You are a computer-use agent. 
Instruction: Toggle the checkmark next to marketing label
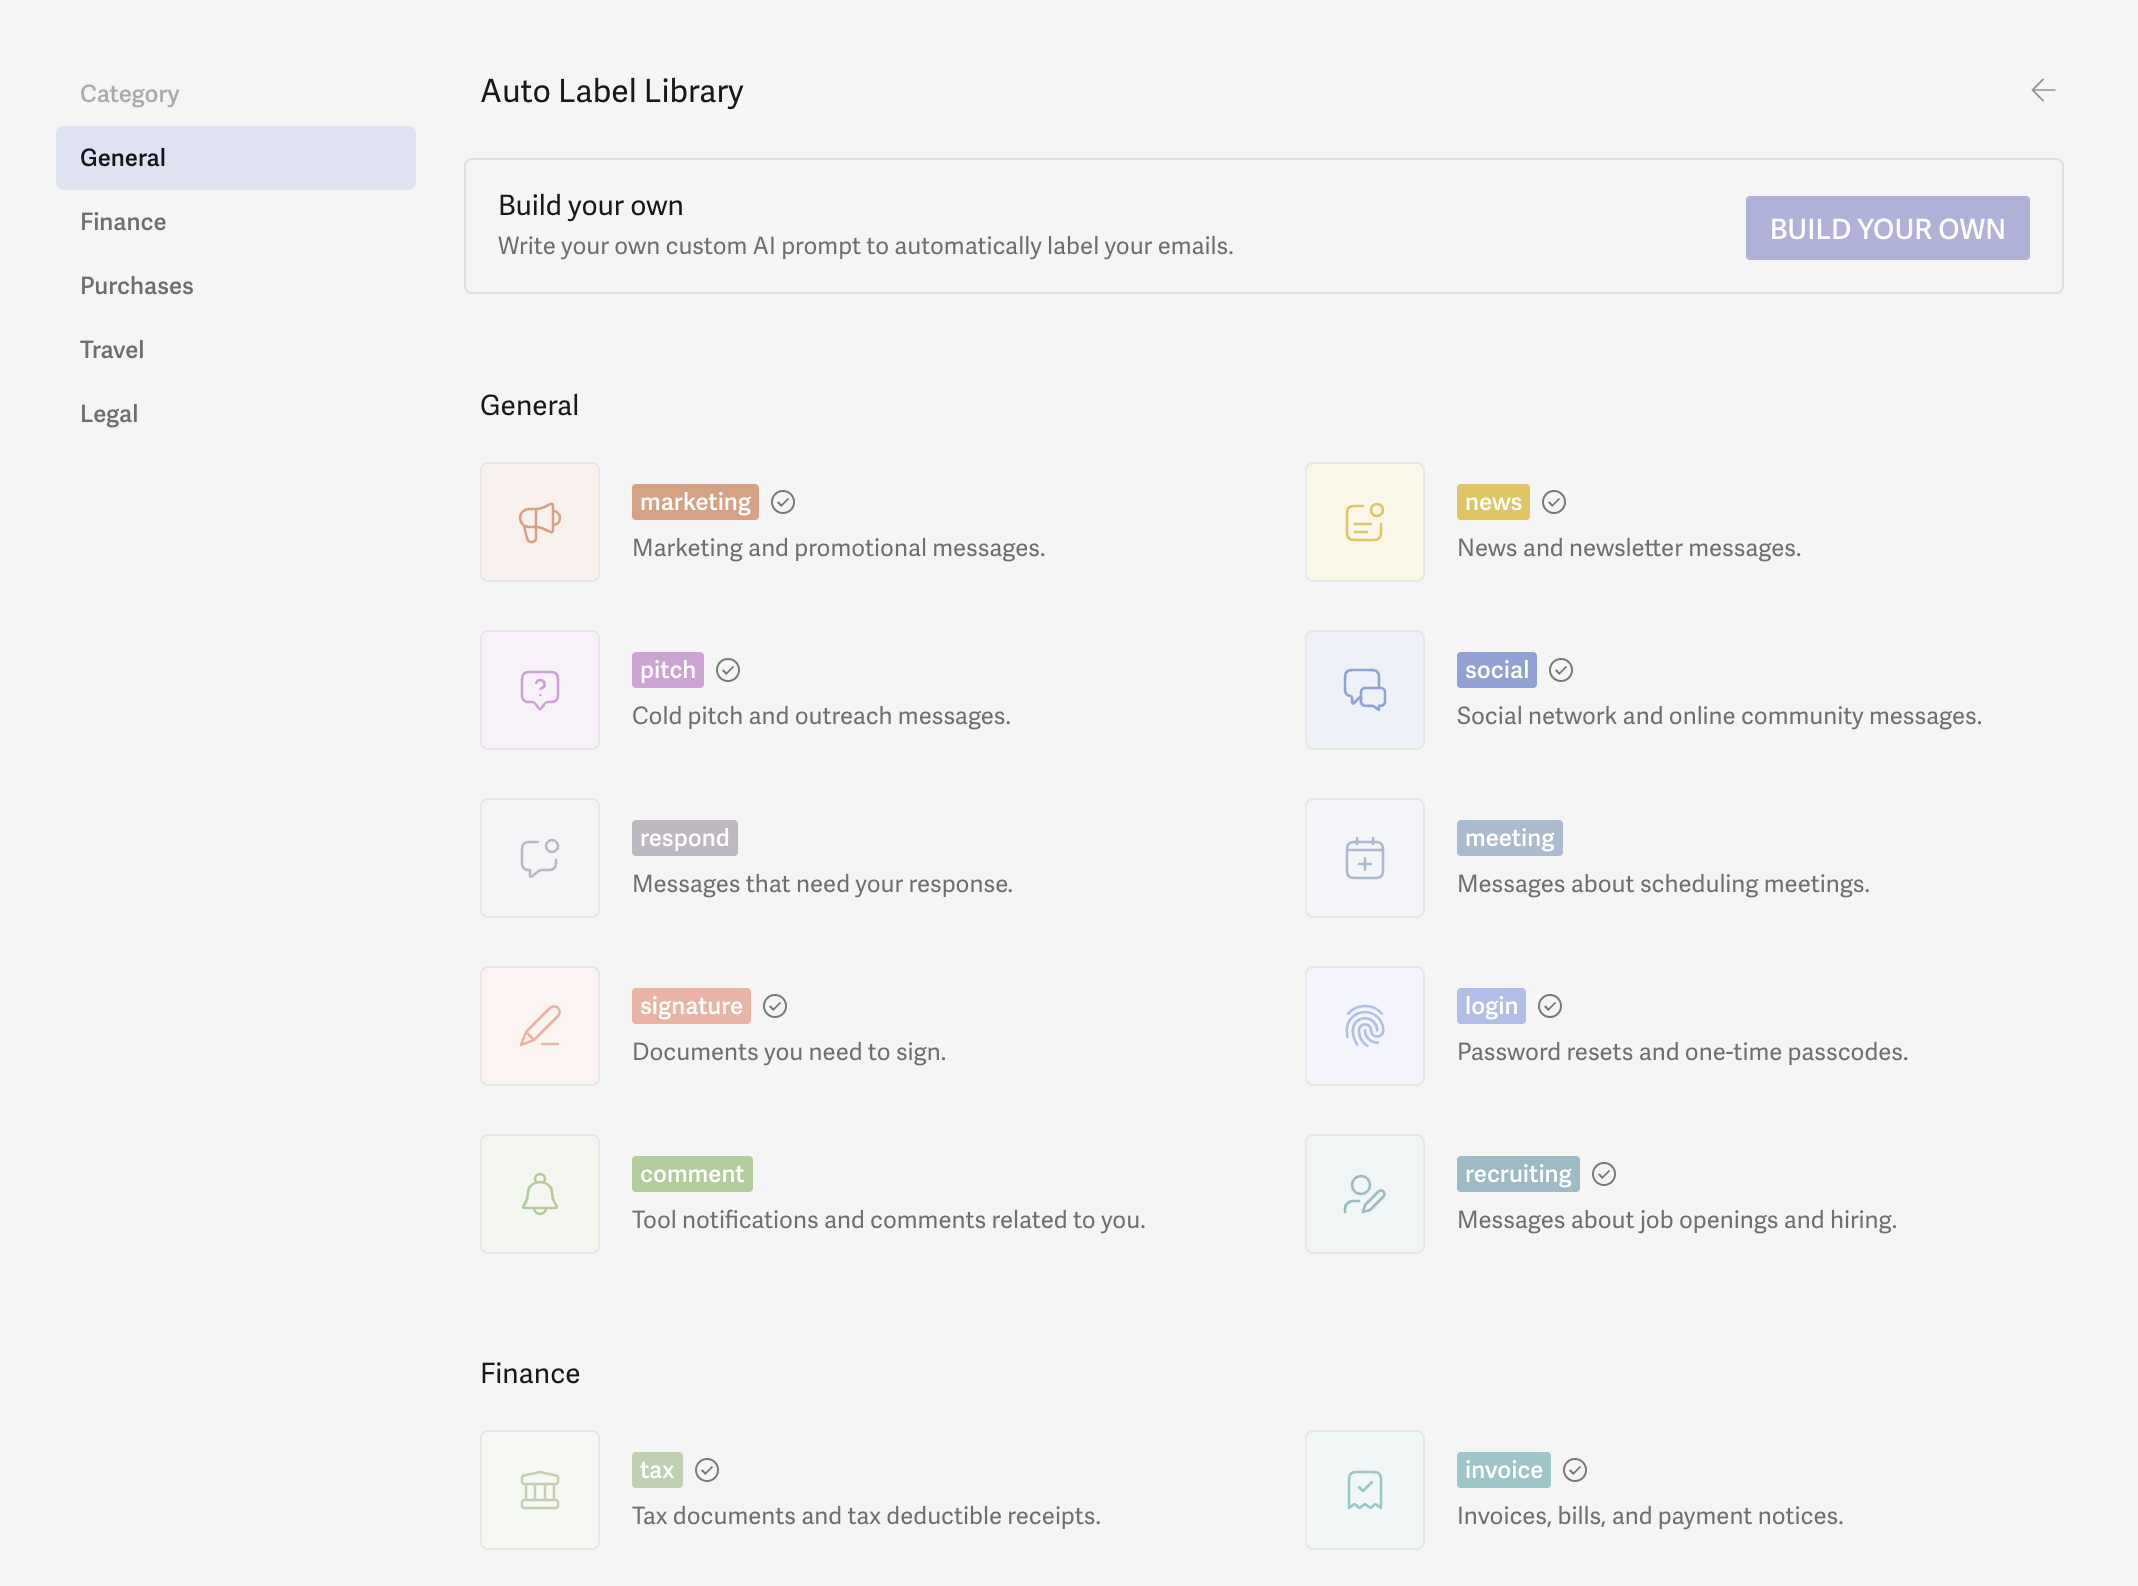783,502
